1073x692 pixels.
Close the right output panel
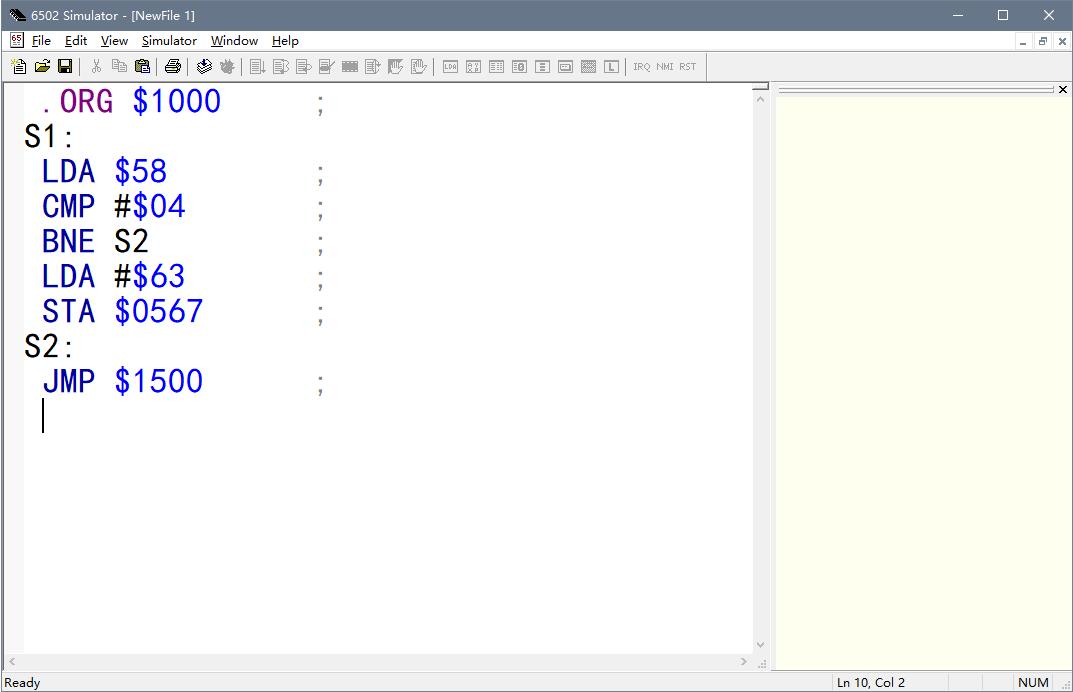pos(1062,89)
